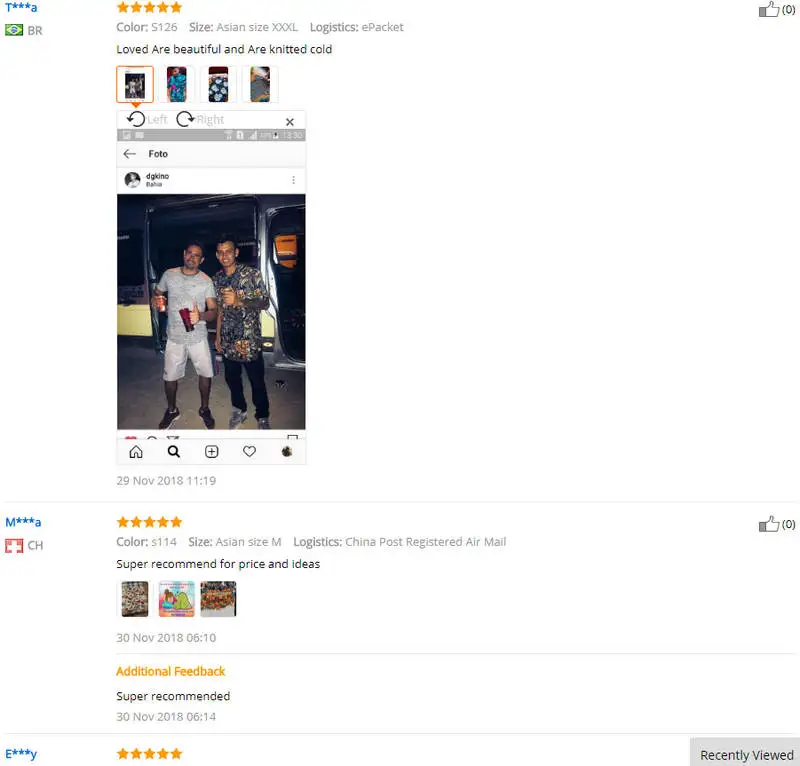This screenshot has height=766, width=800.
Task: Open second cartoon photo in M***a's review
Action: 177,599
